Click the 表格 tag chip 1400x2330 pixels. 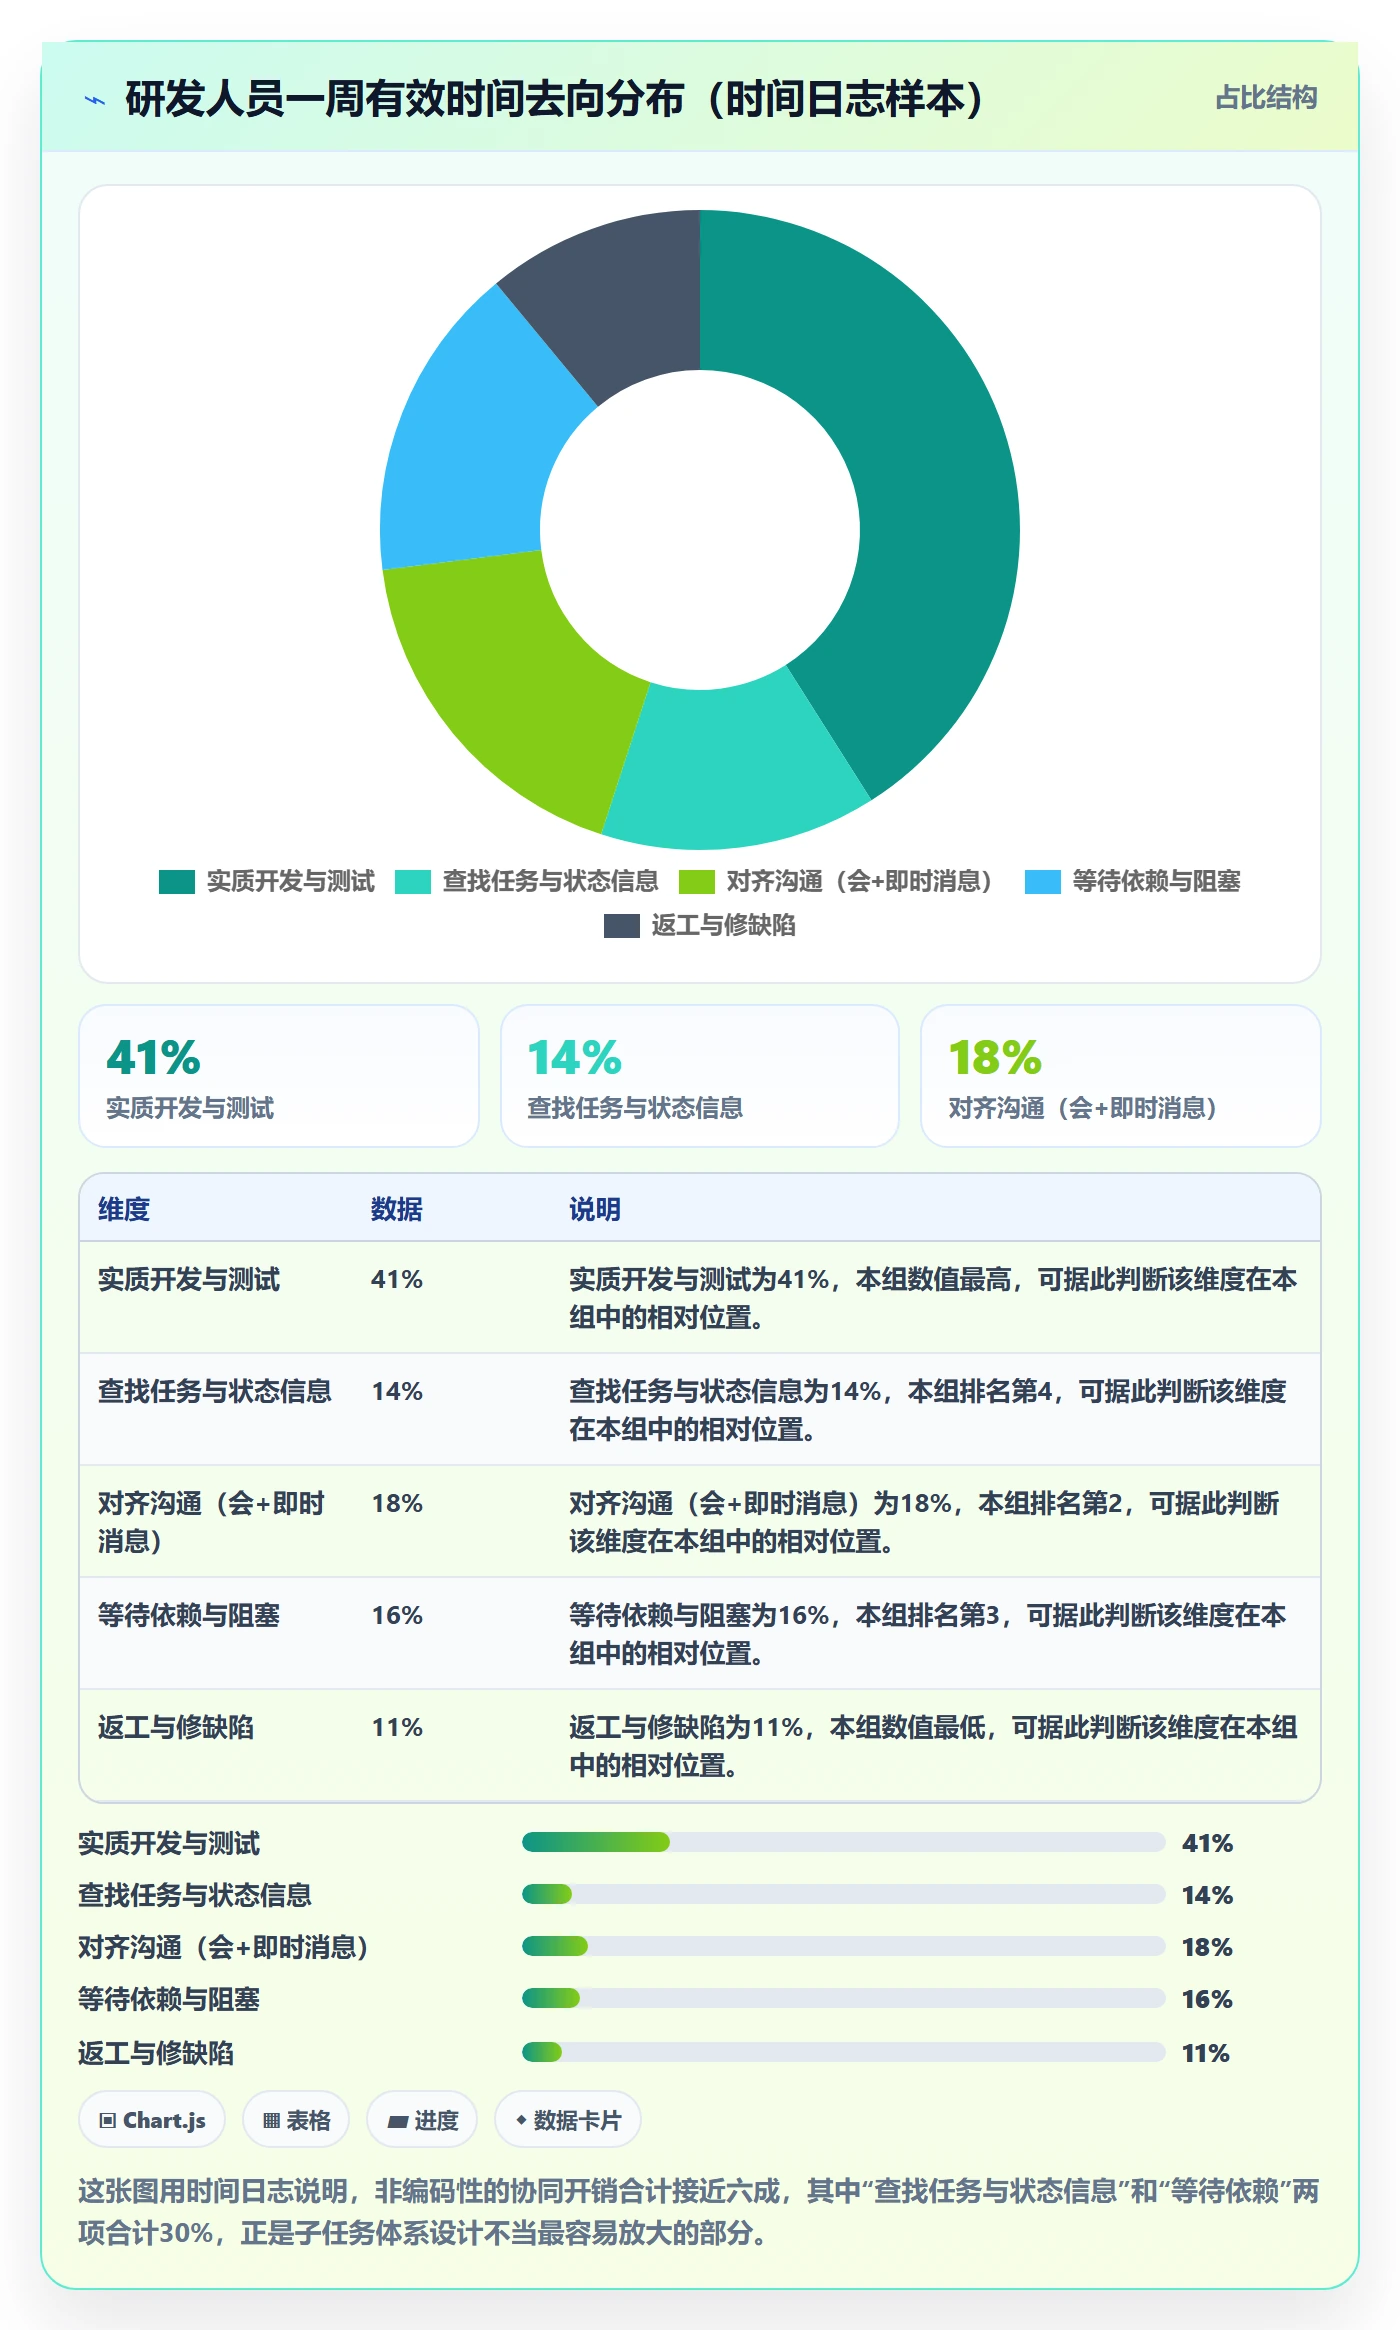[x=296, y=2119]
